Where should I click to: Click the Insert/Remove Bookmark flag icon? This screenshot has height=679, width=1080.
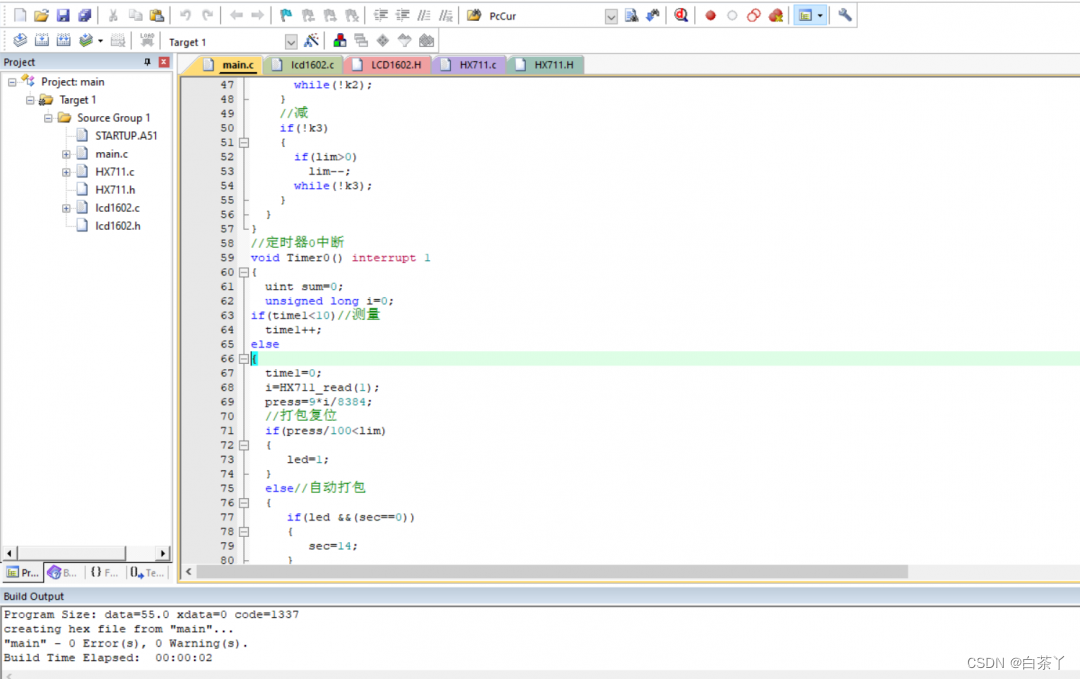coord(286,16)
